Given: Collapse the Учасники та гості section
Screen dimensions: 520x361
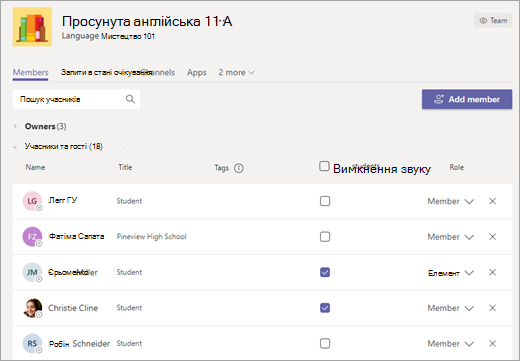Looking at the screenshot, I should (x=15, y=147).
